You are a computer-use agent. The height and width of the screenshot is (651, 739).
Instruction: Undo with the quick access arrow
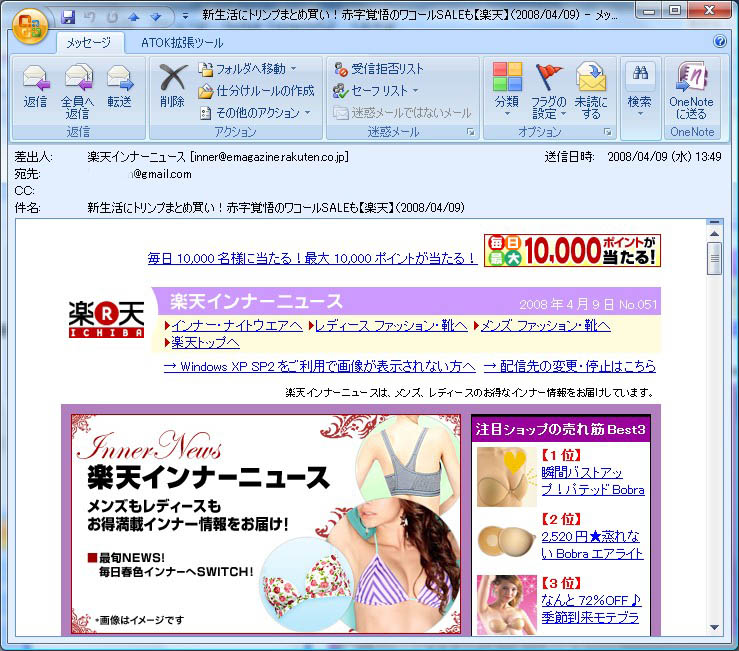(90, 17)
